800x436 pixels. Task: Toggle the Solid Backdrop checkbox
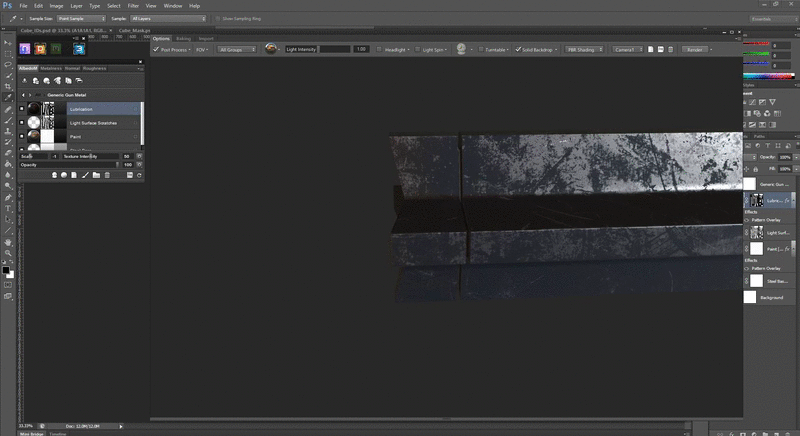point(518,49)
